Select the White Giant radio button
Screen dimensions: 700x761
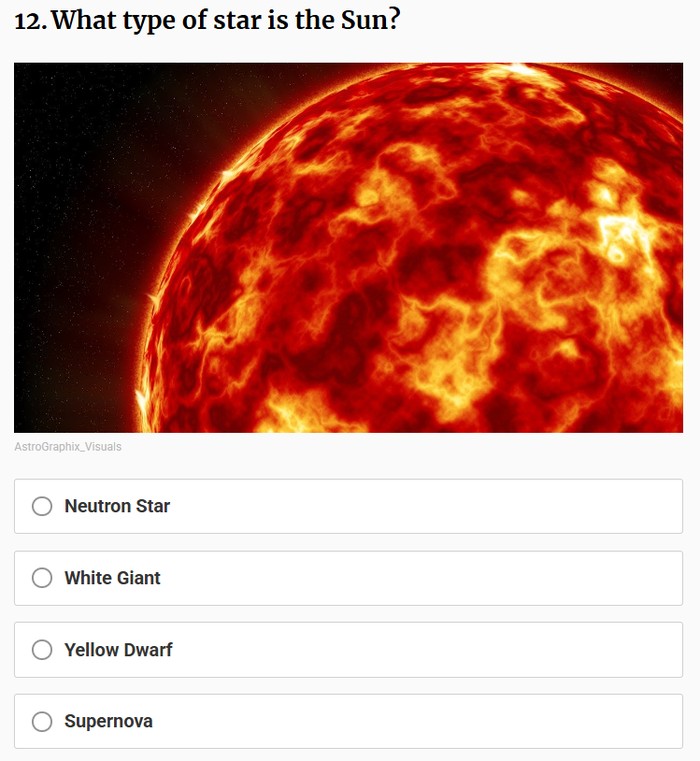[x=42, y=578]
